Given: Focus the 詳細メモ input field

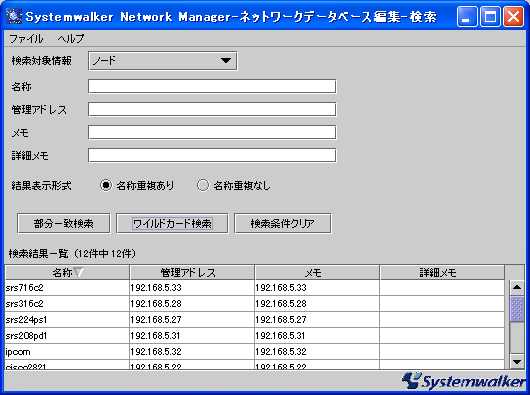Looking at the screenshot, I should pos(212,155).
